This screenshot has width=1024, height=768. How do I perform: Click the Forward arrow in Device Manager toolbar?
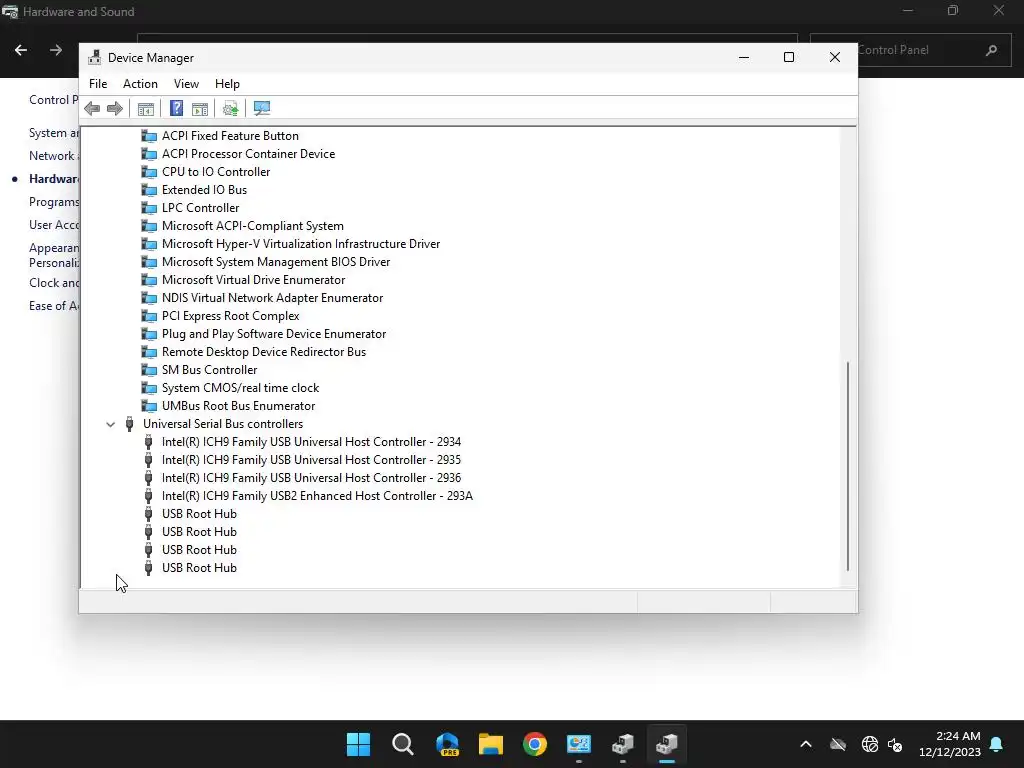coord(115,108)
